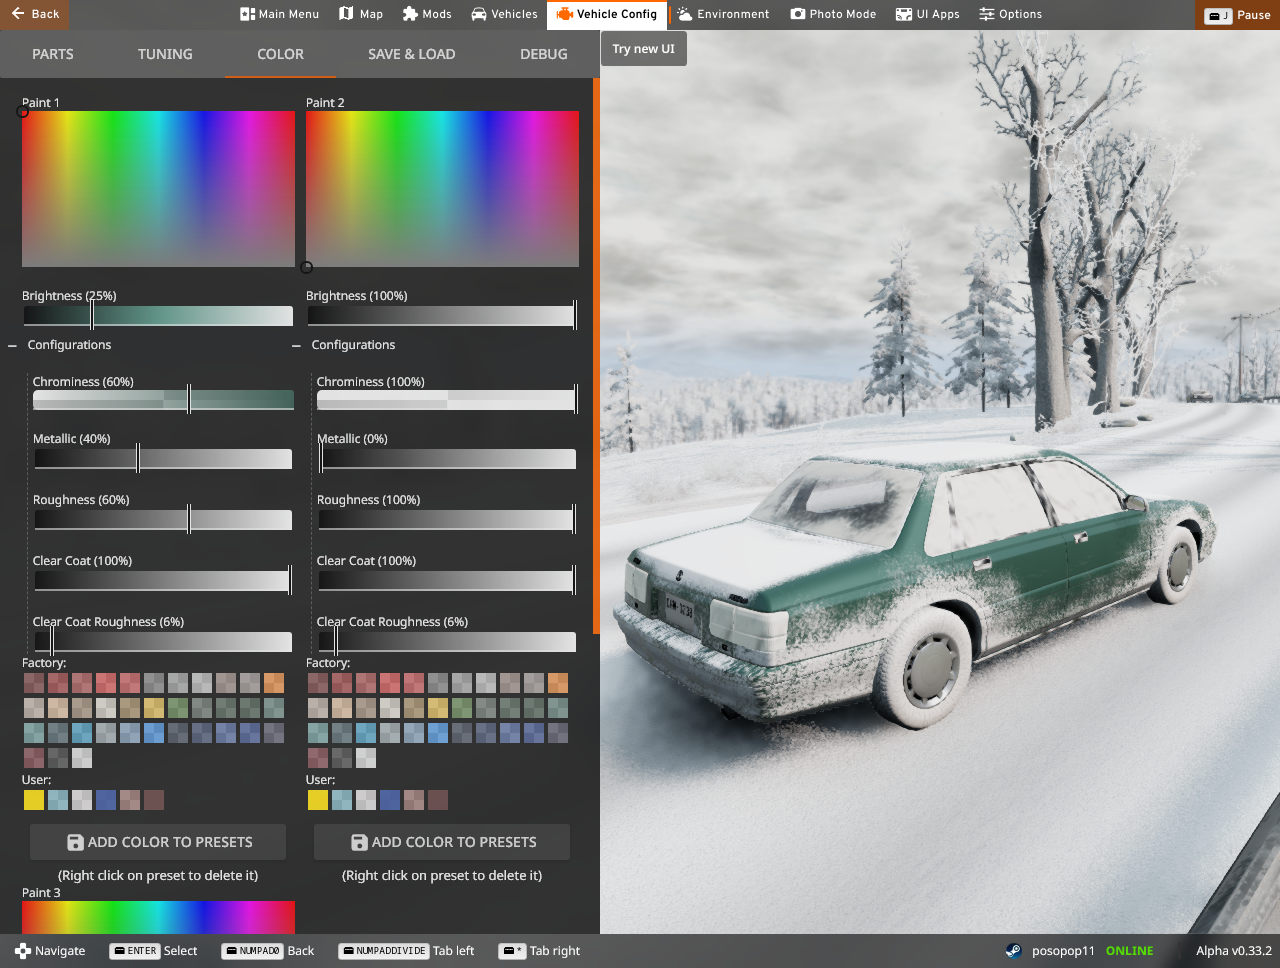Screen dimensions: 1280x968
Task: Open Environment settings
Action: click(723, 14)
